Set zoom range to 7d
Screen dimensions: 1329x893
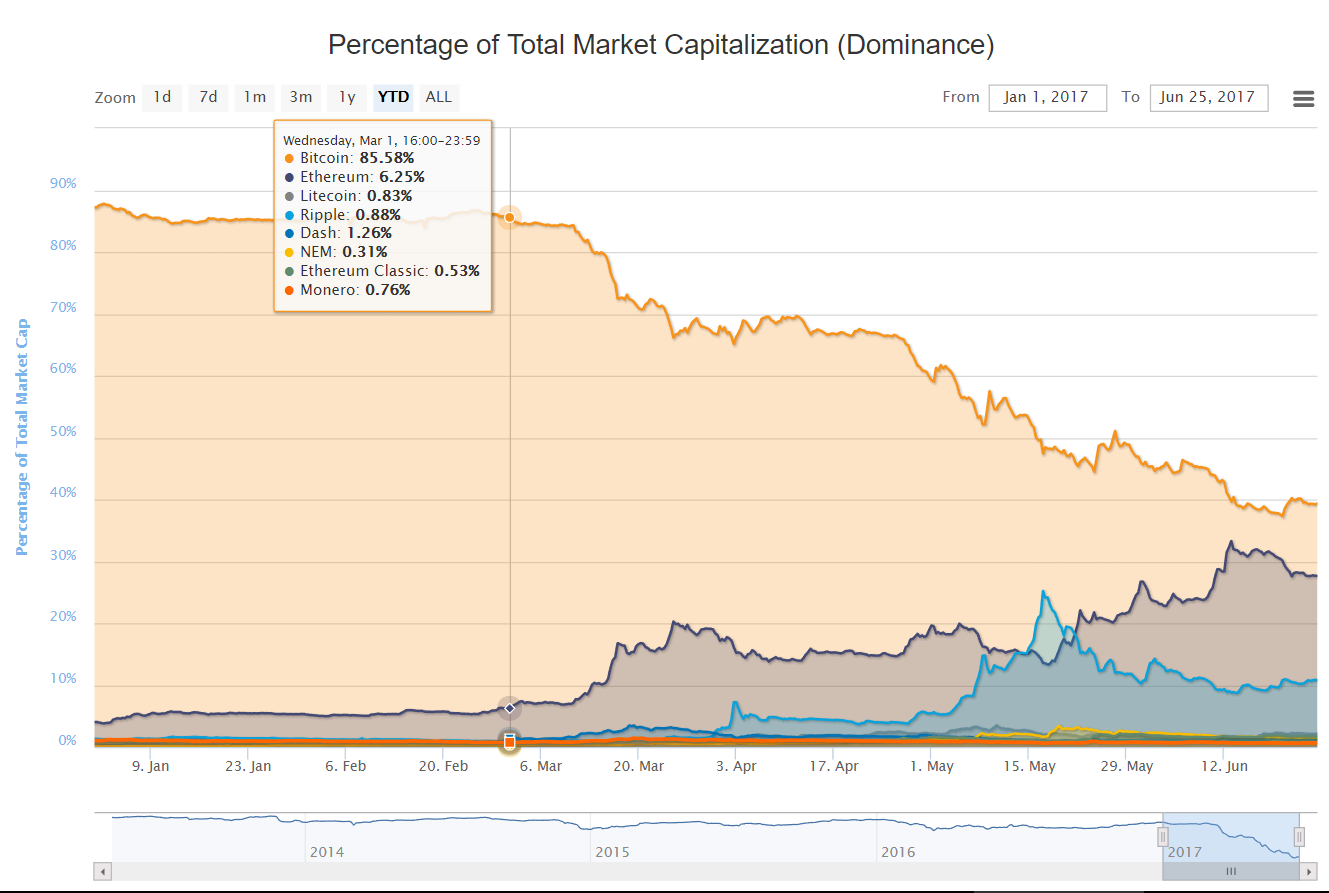(x=208, y=97)
